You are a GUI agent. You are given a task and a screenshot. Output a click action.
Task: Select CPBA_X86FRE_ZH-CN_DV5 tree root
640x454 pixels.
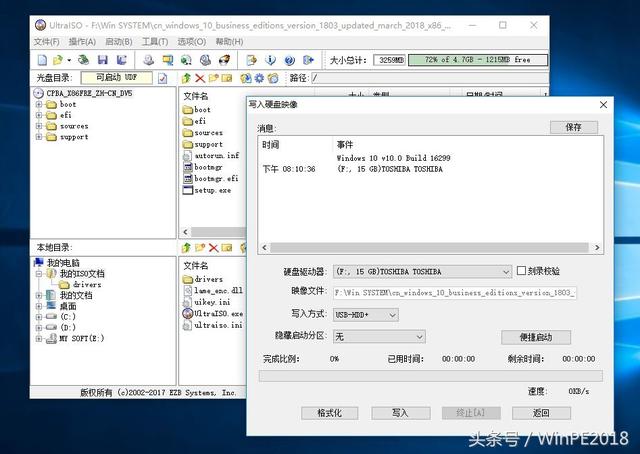pyautogui.click(x=89, y=93)
